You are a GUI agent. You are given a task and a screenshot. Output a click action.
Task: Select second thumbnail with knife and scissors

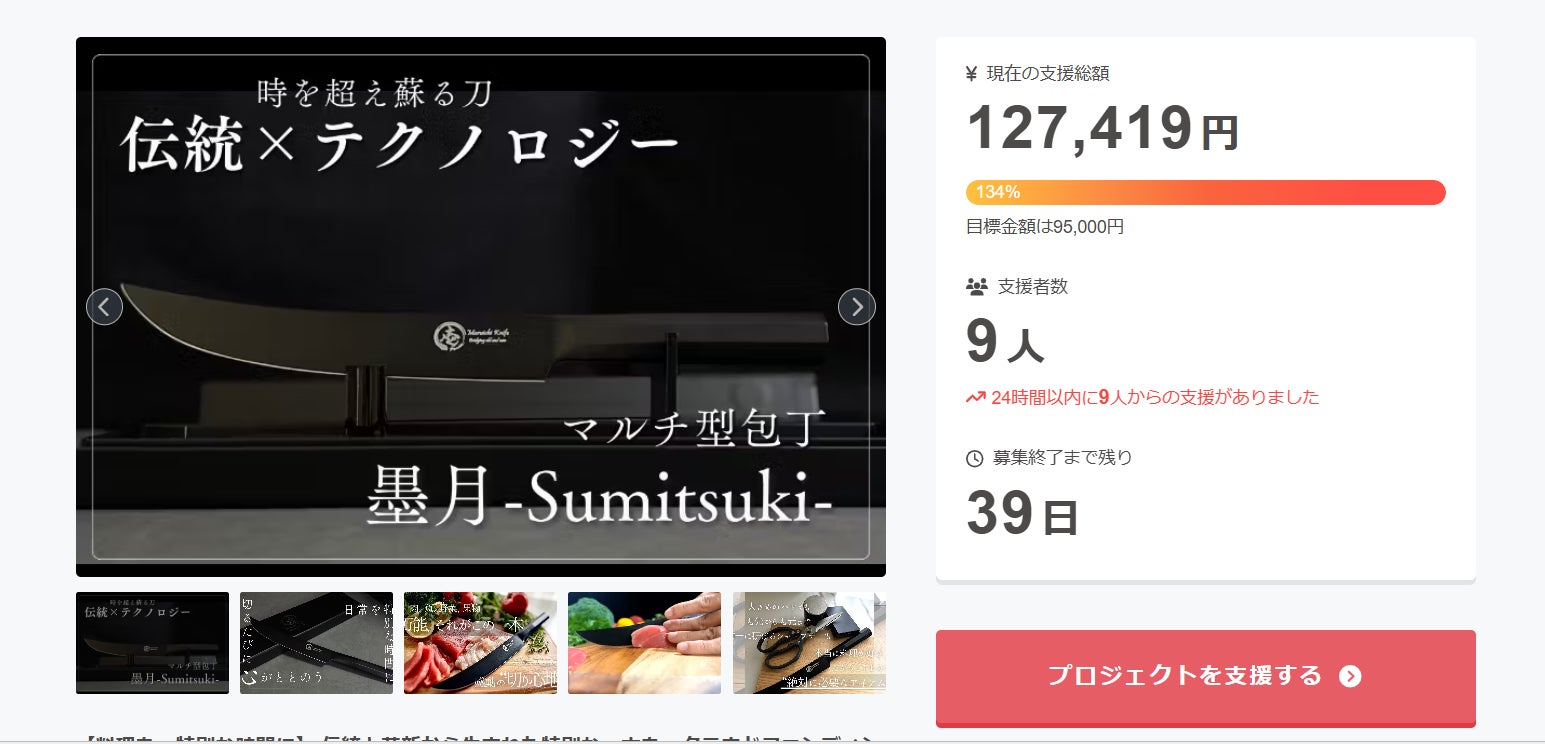click(x=316, y=643)
